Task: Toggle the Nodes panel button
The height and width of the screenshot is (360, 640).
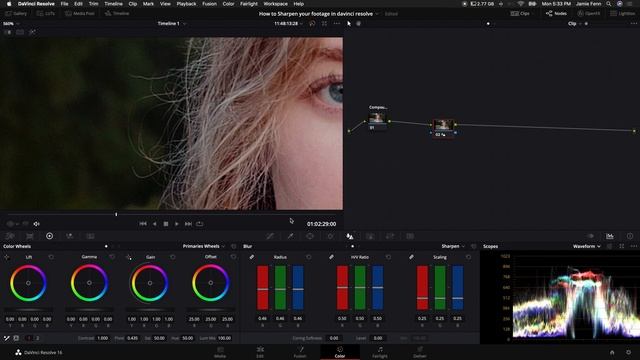Action: (556, 13)
